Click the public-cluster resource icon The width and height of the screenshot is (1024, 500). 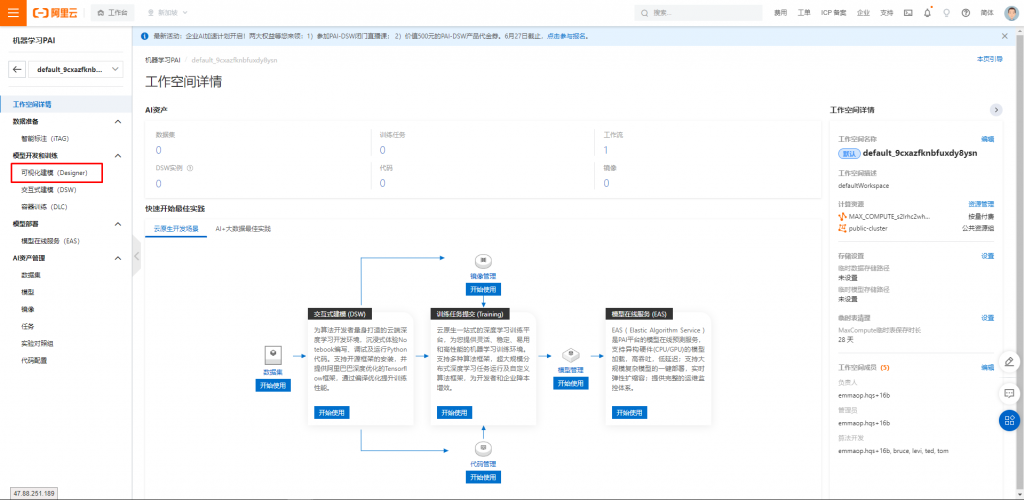tap(842, 228)
